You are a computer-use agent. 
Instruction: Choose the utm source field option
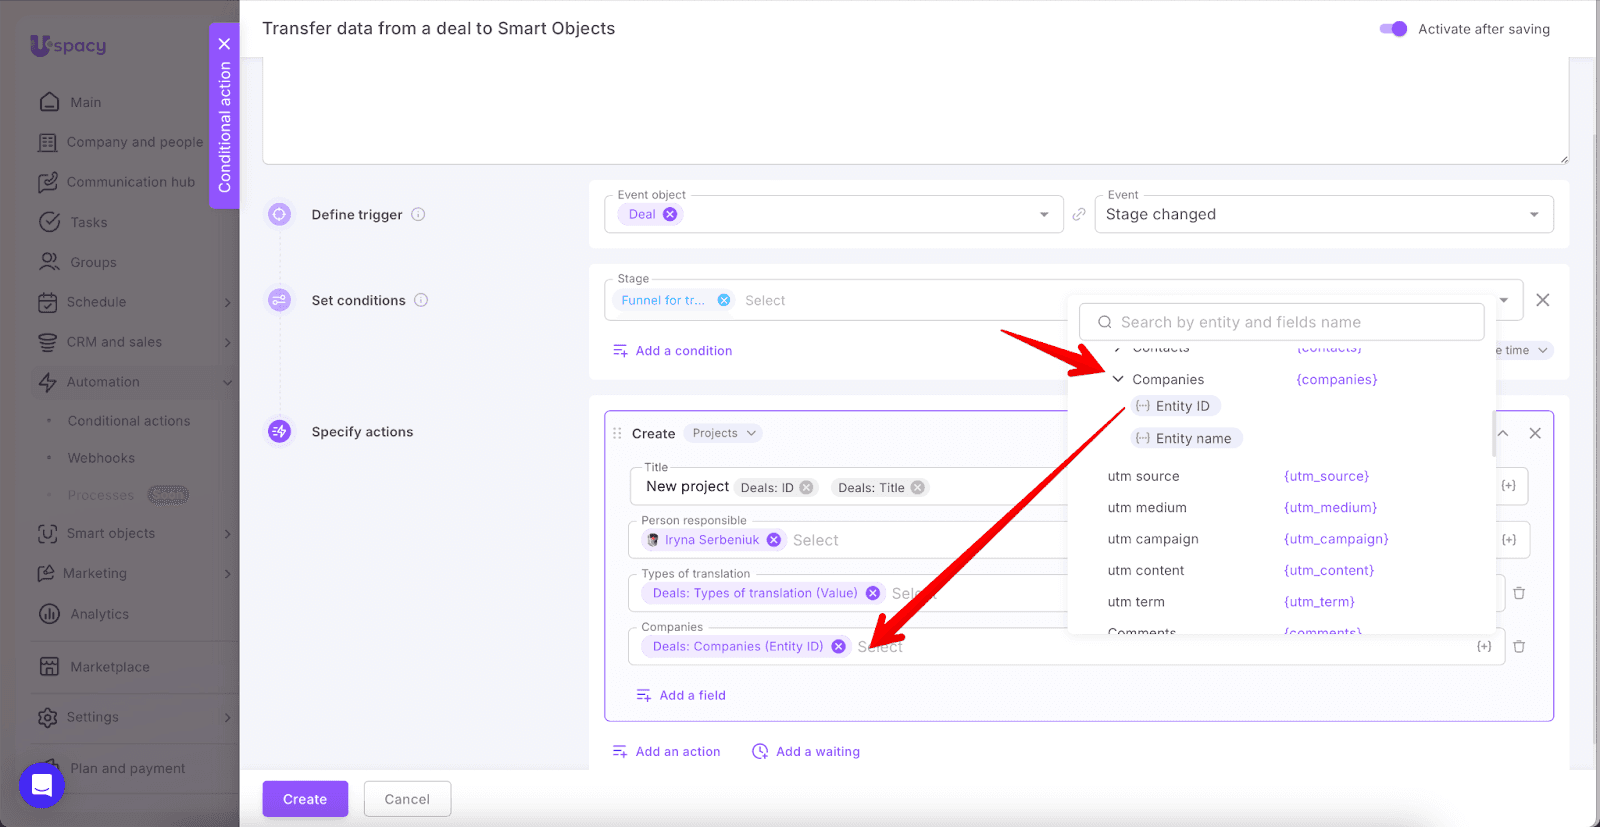(x=1143, y=476)
